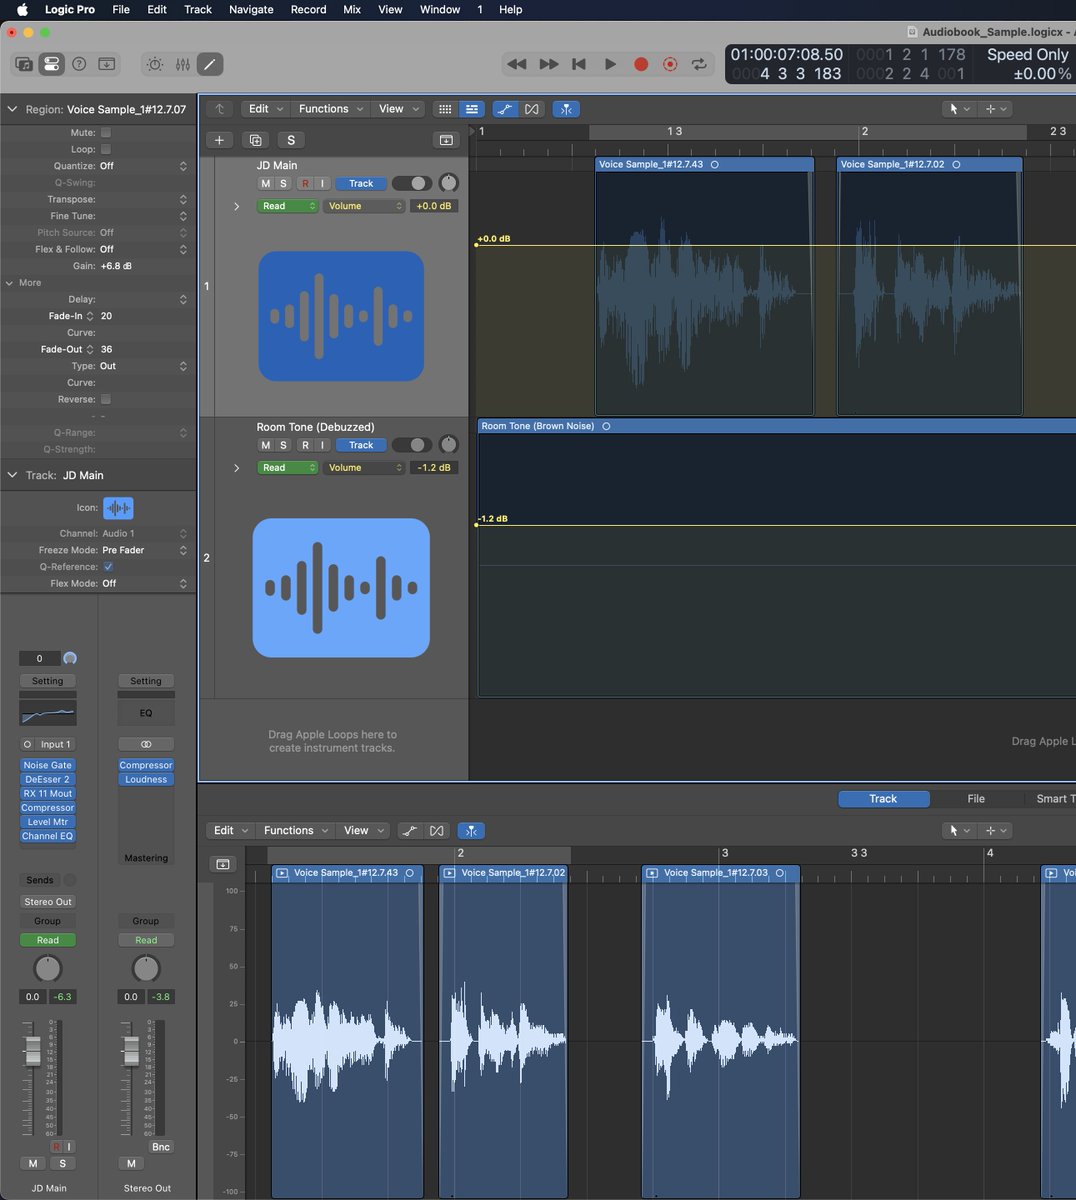
Task: Switch to grid view in Tracks area
Action: point(445,109)
